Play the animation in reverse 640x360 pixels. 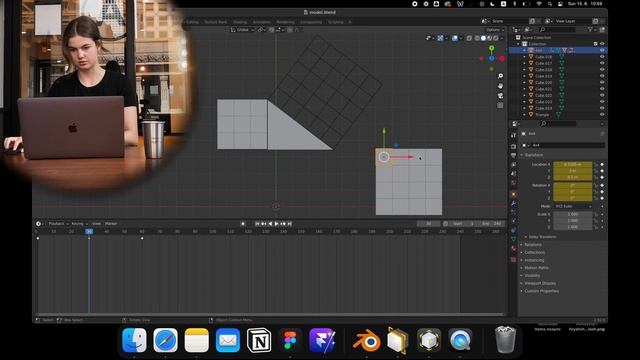(x=270, y=224)
